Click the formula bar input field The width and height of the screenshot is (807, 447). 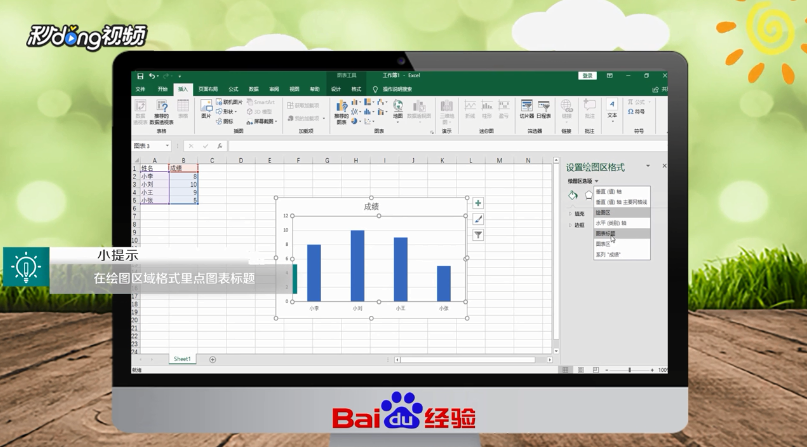pyautogui.click(x=448, y=146)
